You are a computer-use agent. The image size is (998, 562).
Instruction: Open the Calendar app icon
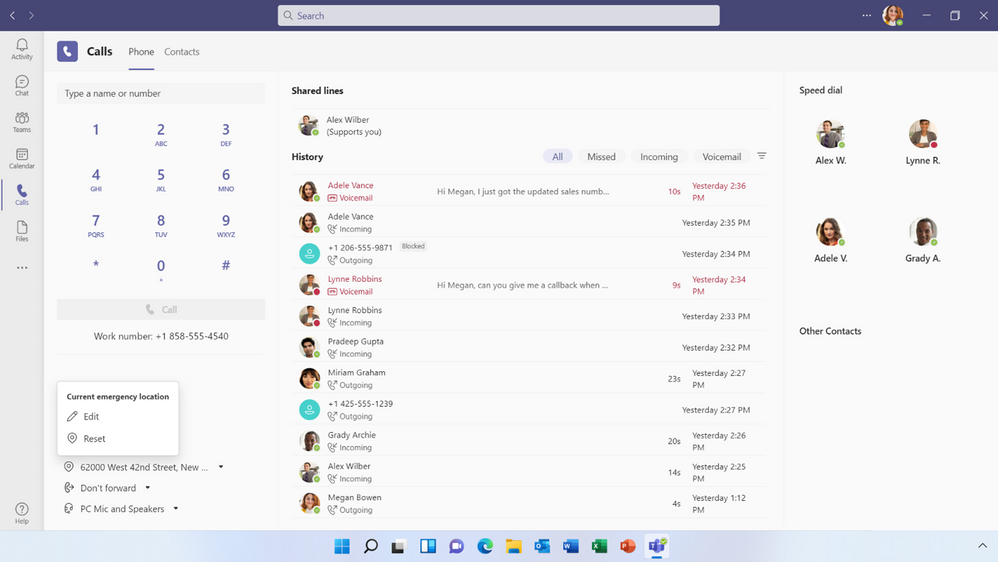[22, 158]
